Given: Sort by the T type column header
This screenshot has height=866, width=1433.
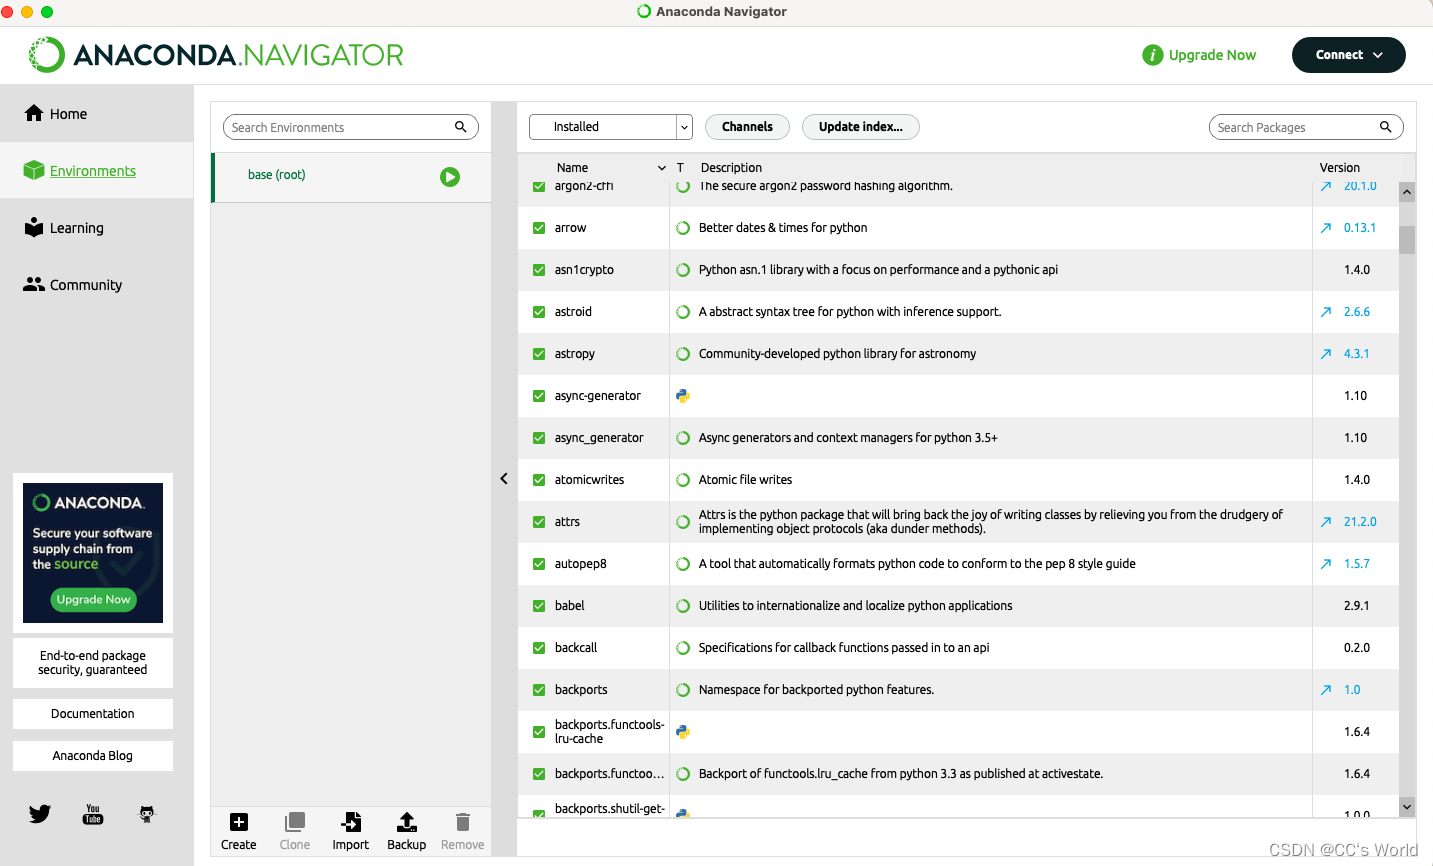Looking at the screenshot, I should tap(680, 168).
